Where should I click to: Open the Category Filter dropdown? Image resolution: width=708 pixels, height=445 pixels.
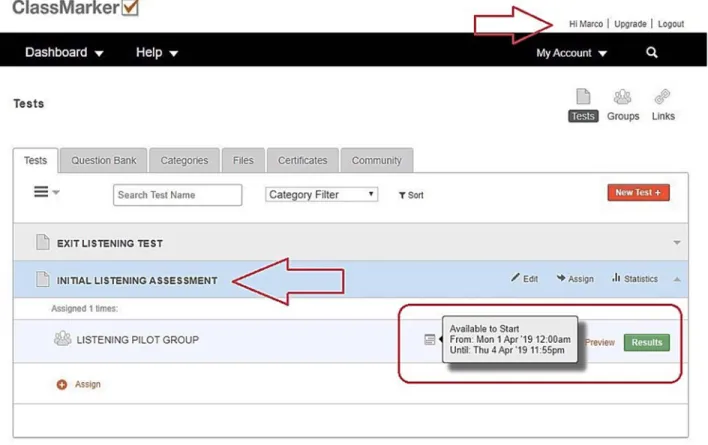(321, 195)
